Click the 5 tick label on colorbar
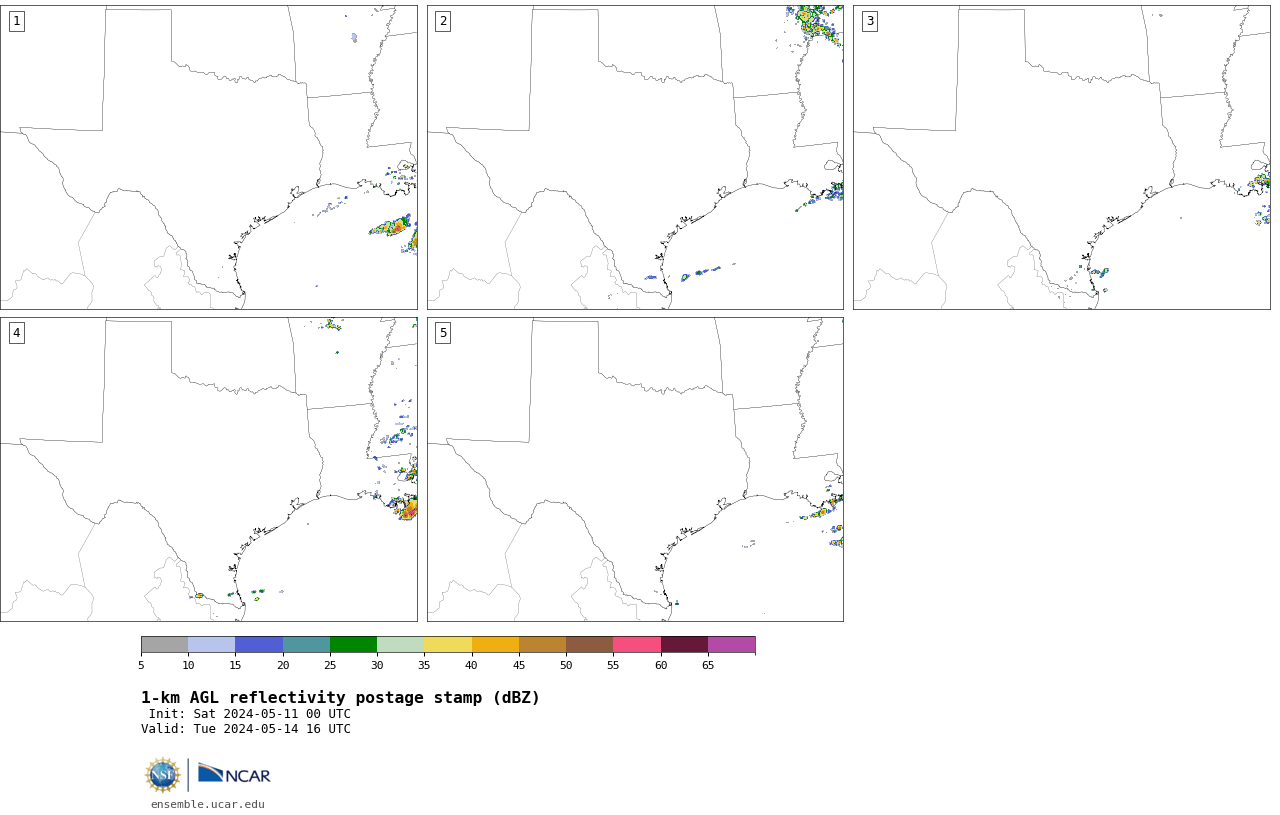 pos(141,665)
